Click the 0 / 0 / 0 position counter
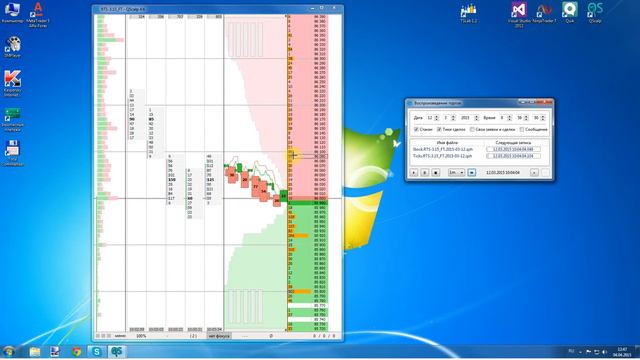Screen dimensions: 640x360 pos(324,336)
